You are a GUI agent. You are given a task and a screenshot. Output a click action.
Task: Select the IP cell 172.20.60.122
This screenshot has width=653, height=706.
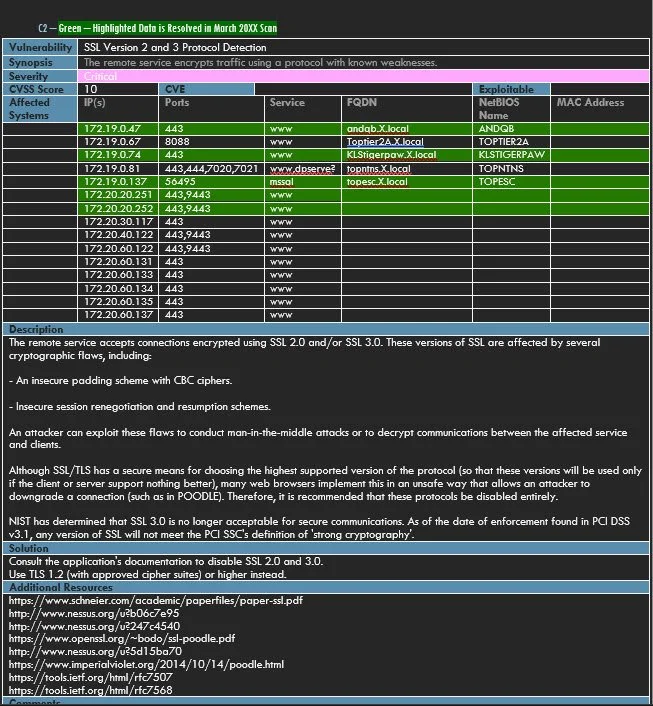click(x=118, y=249)
